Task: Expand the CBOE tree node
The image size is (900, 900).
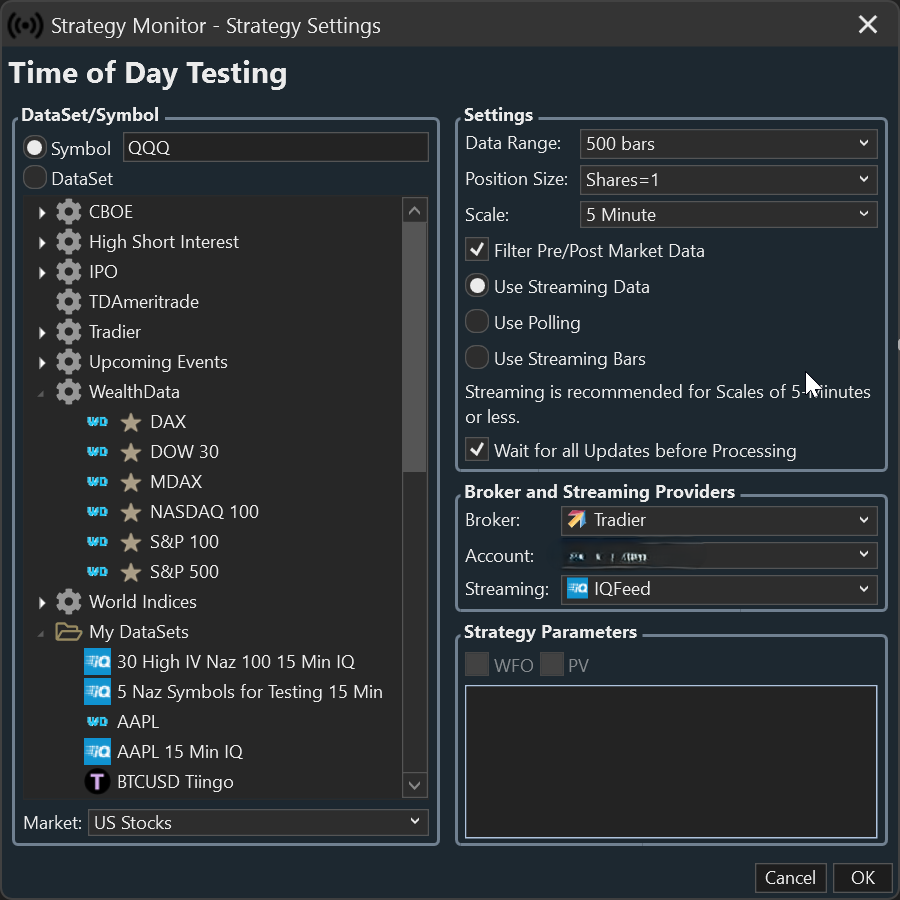Action: (42, 212)
